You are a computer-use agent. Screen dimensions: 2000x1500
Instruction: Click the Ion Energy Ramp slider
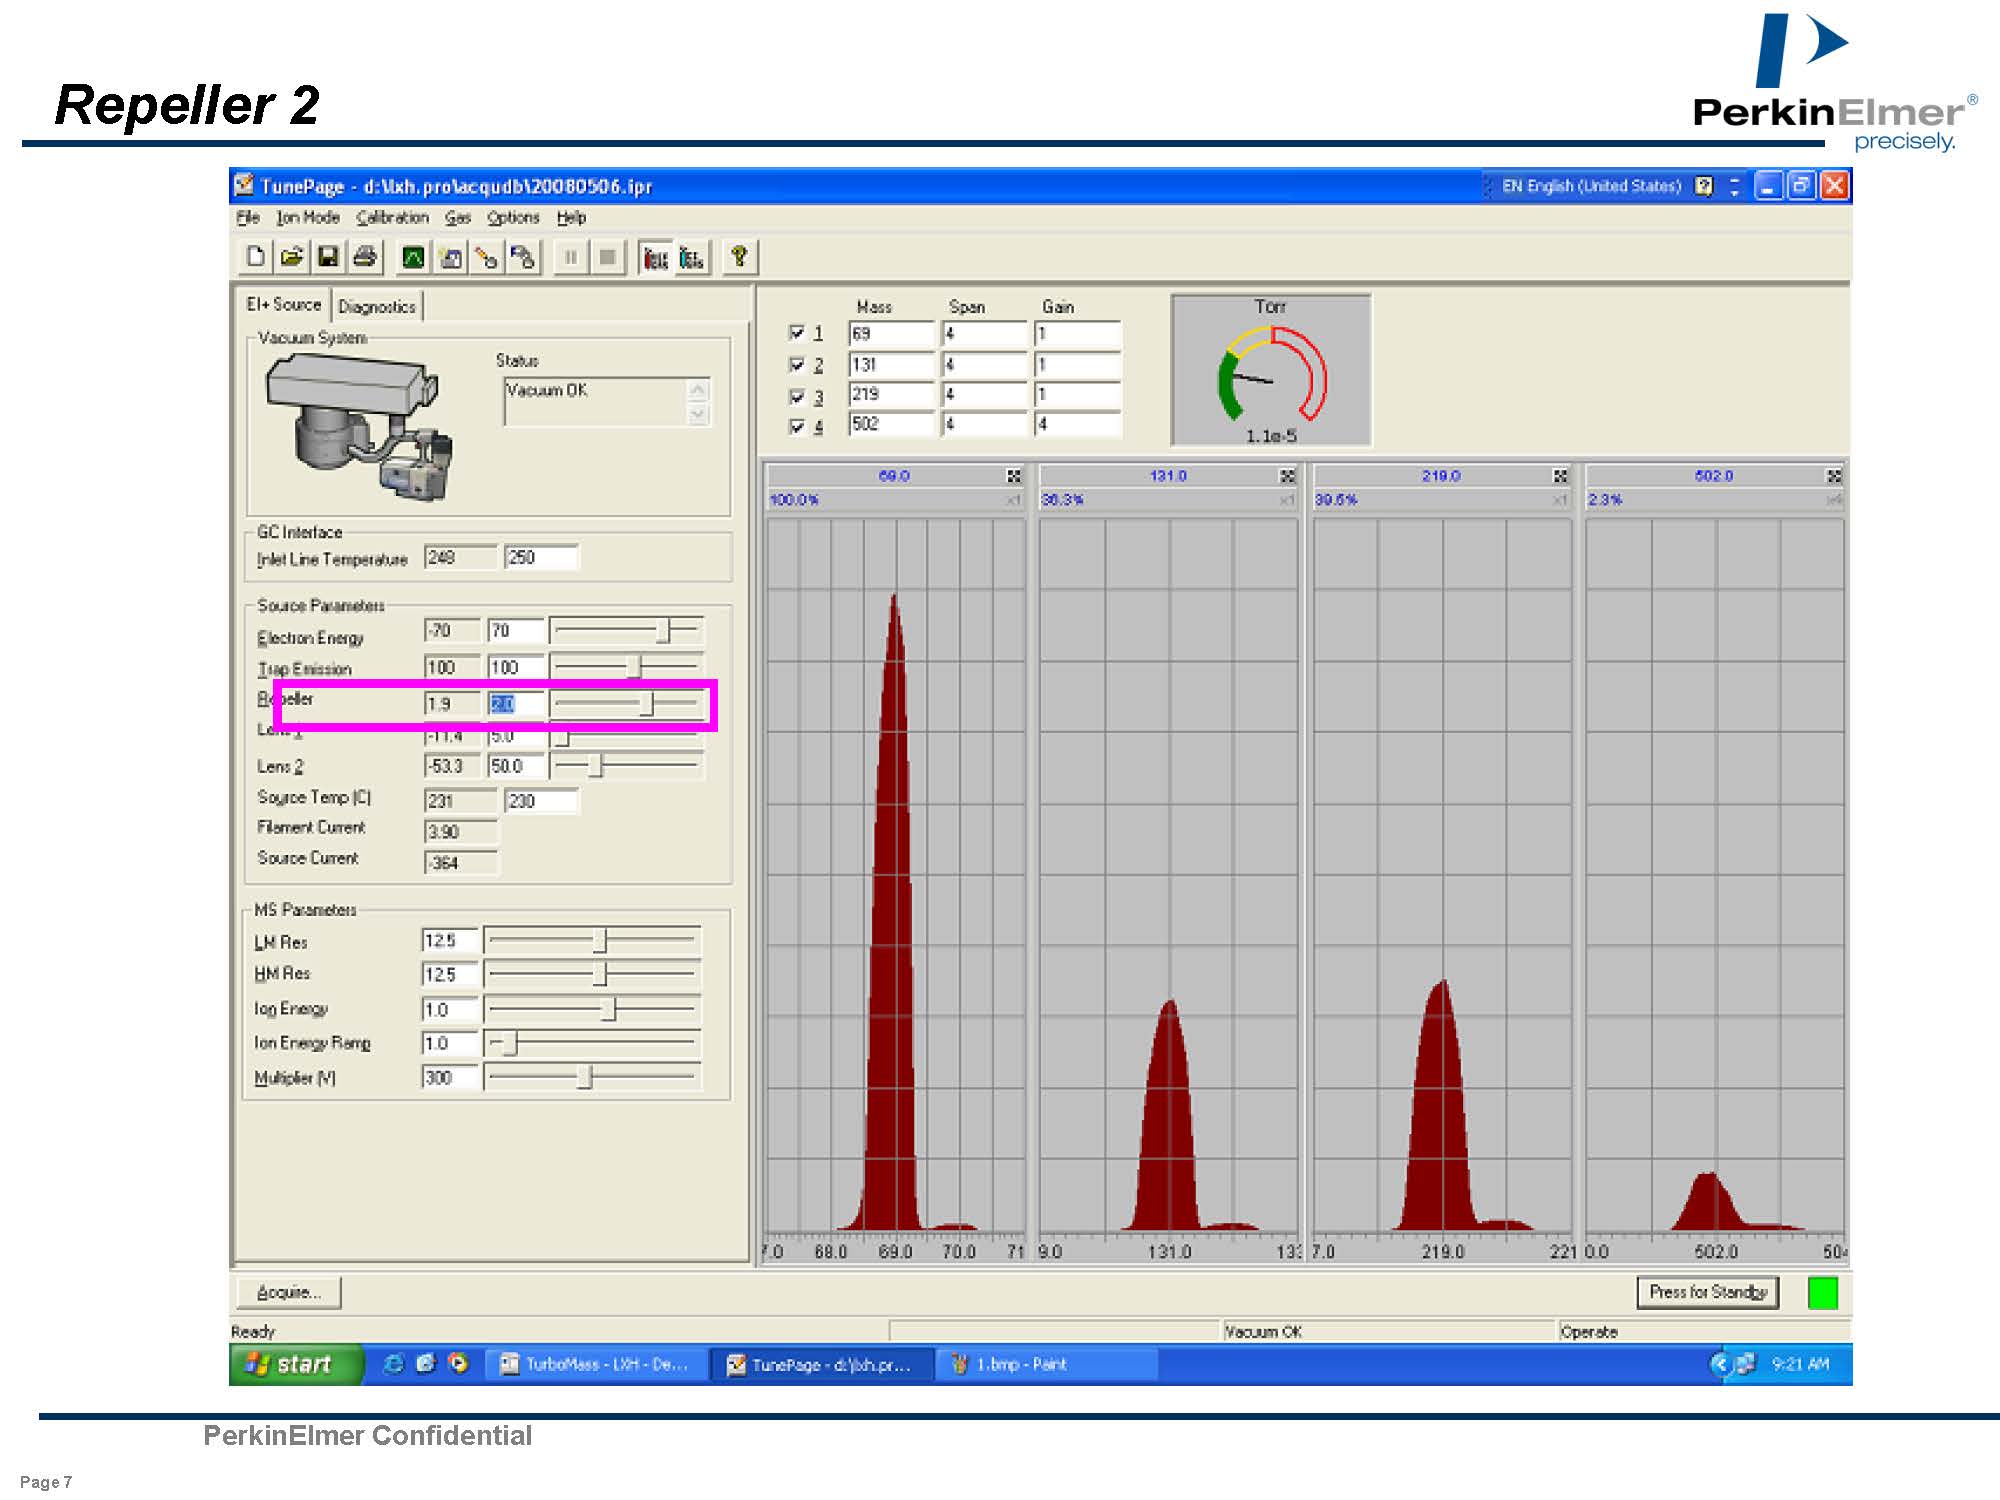coord(592,1043)
